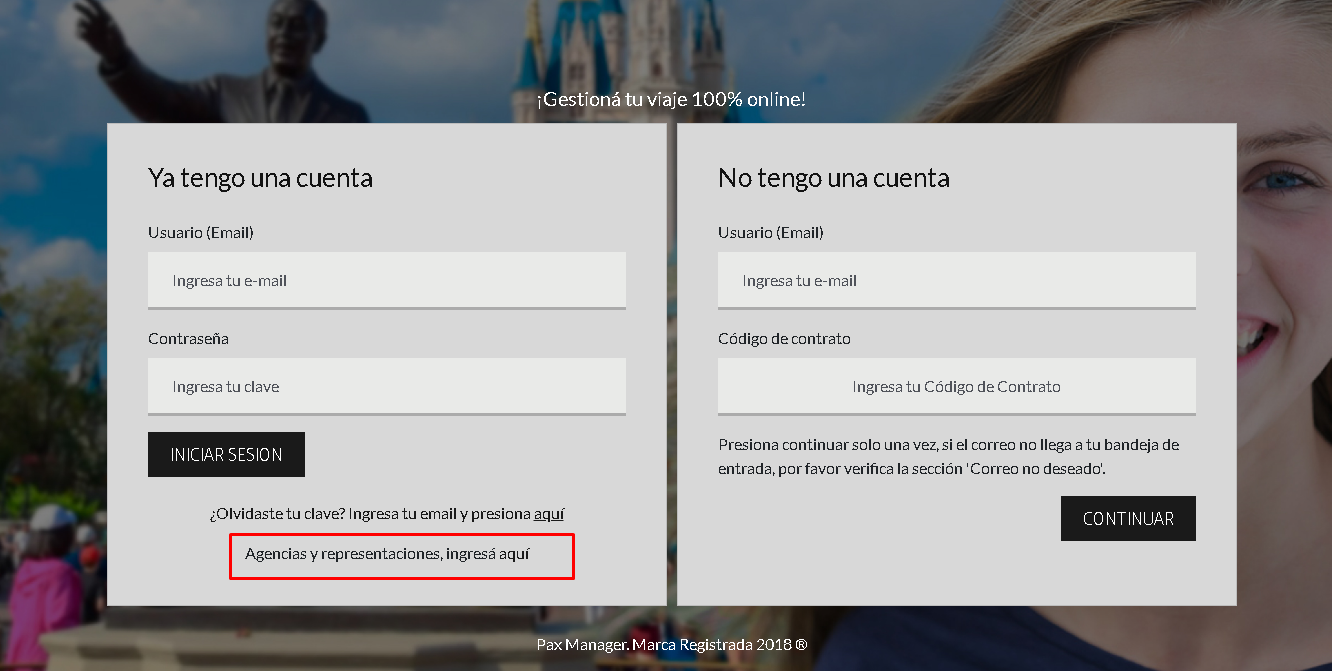Image resolution: width=1332 pixels, height=671 pixels.
Task: Click the Usuario (Email) label in the right panel
Action: coord(771,232)
